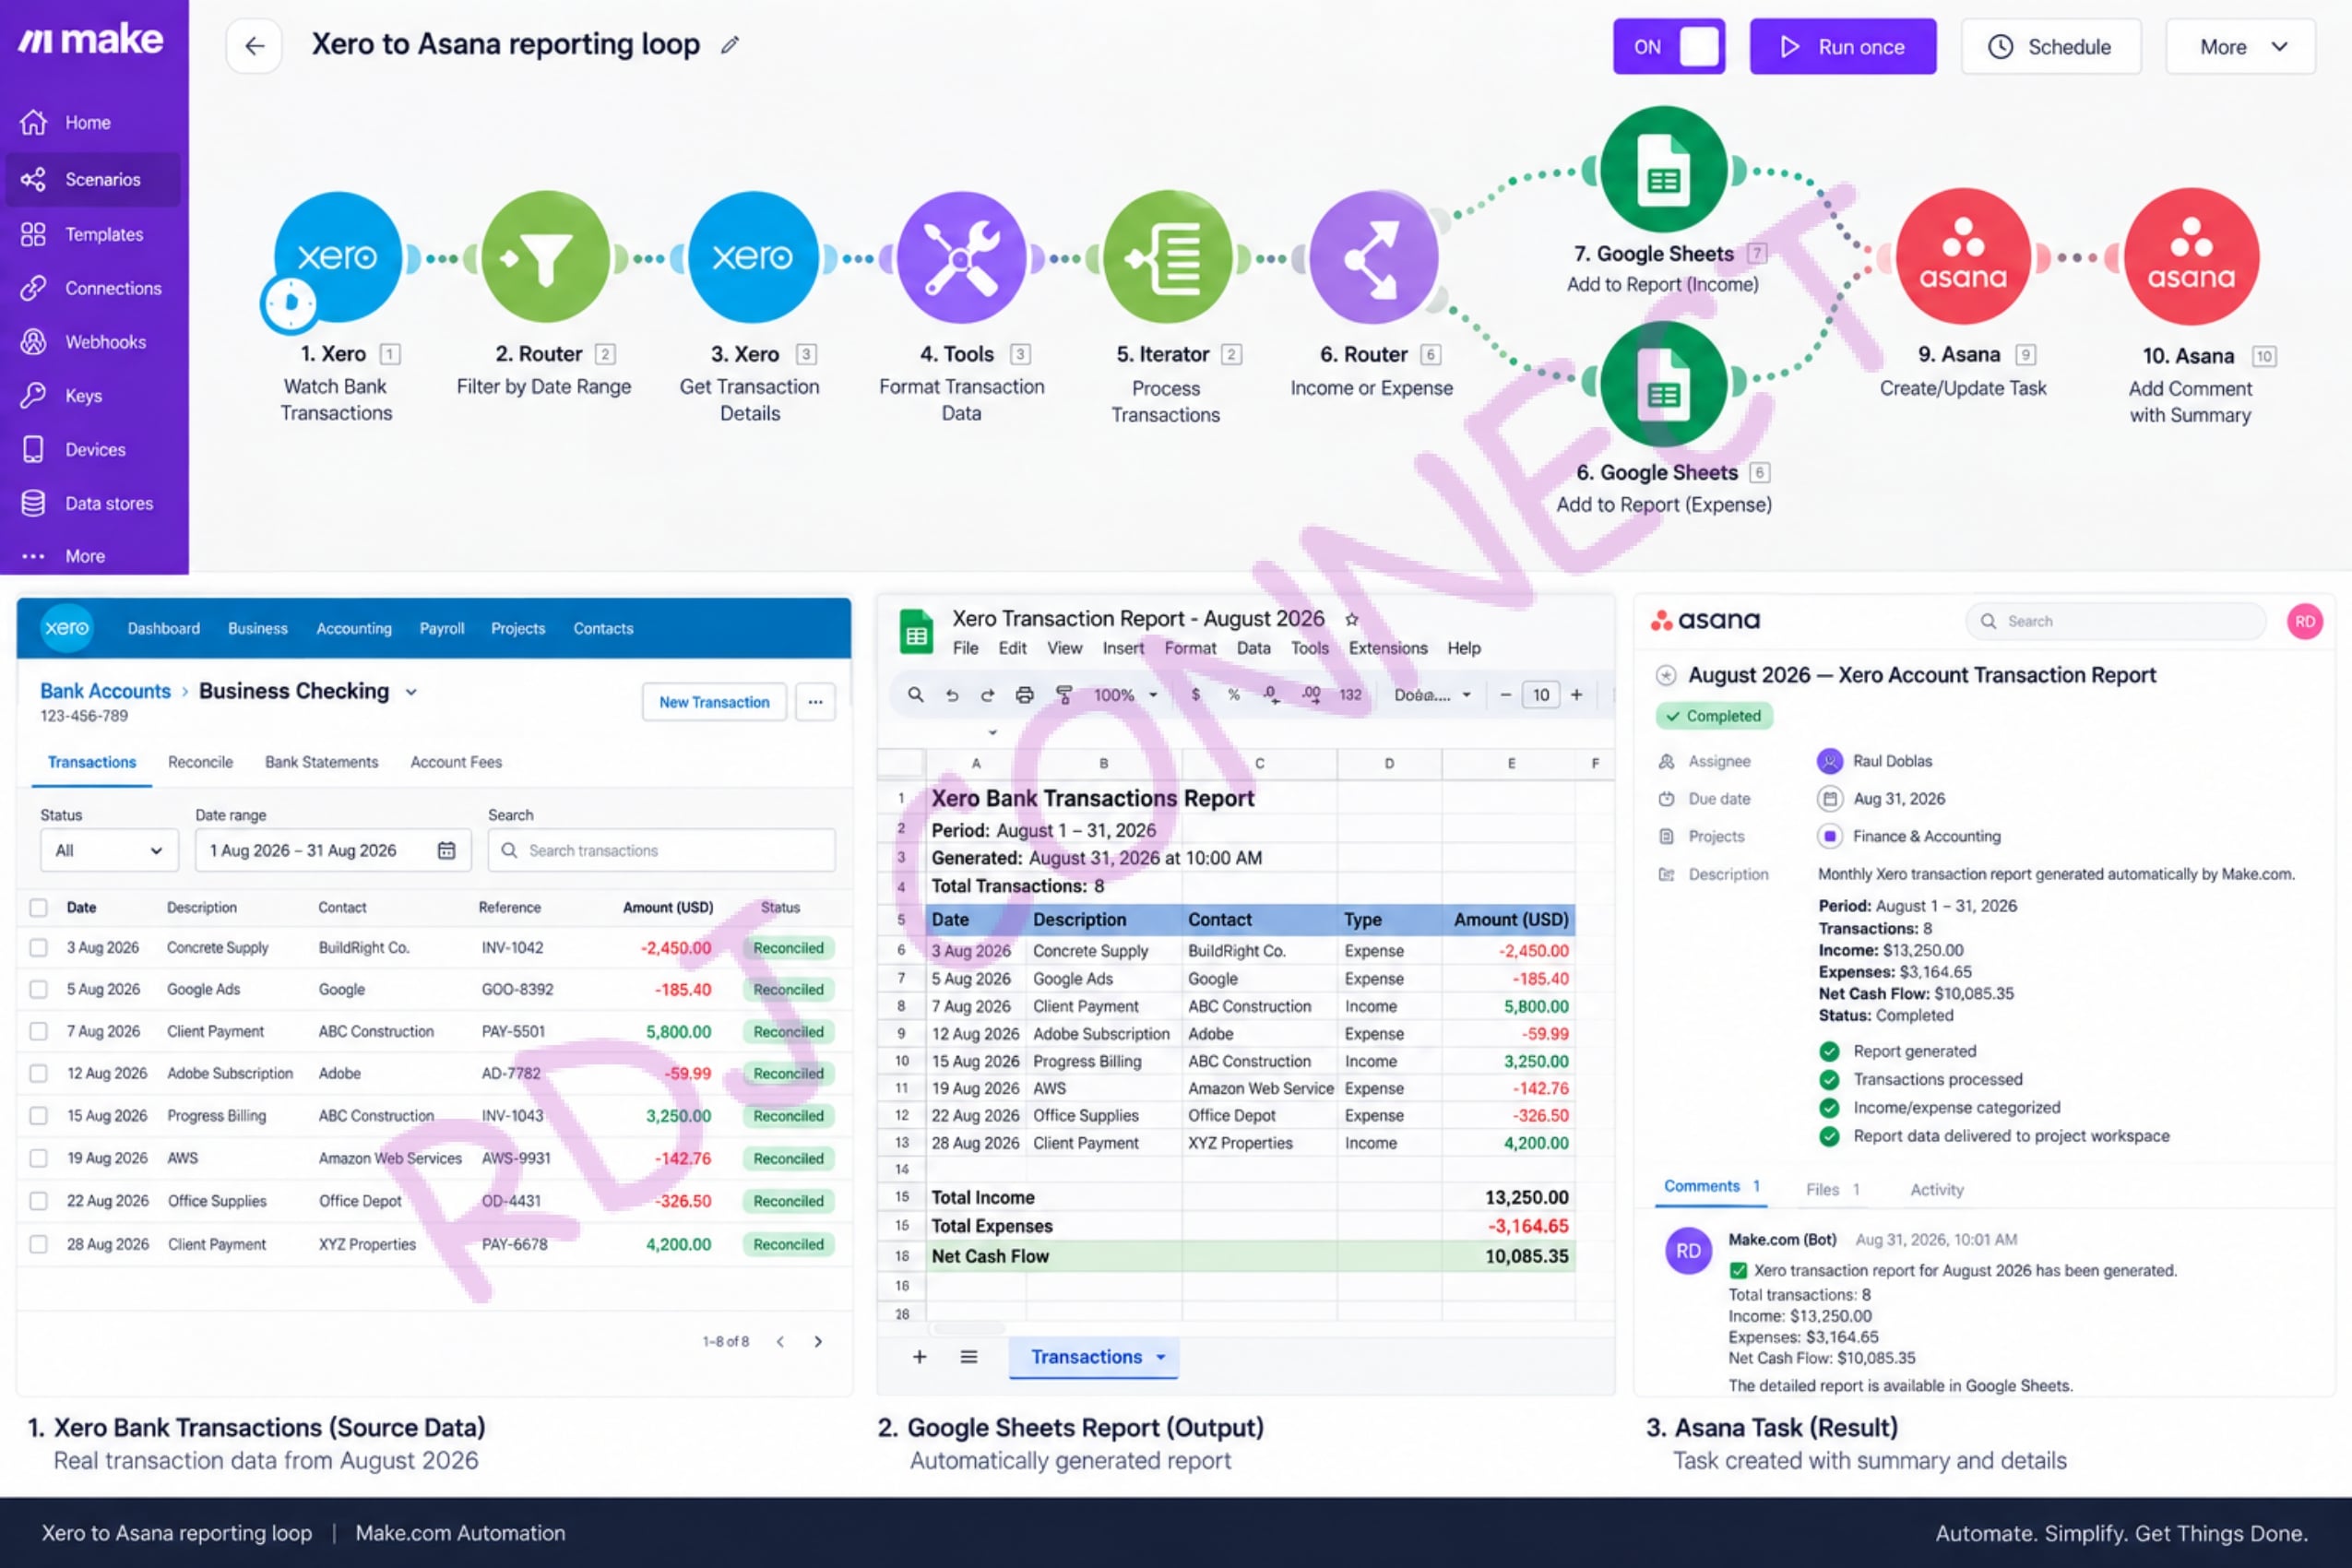
Task: Check the Progress Billing transaction row
Action: pos(38,1116)
